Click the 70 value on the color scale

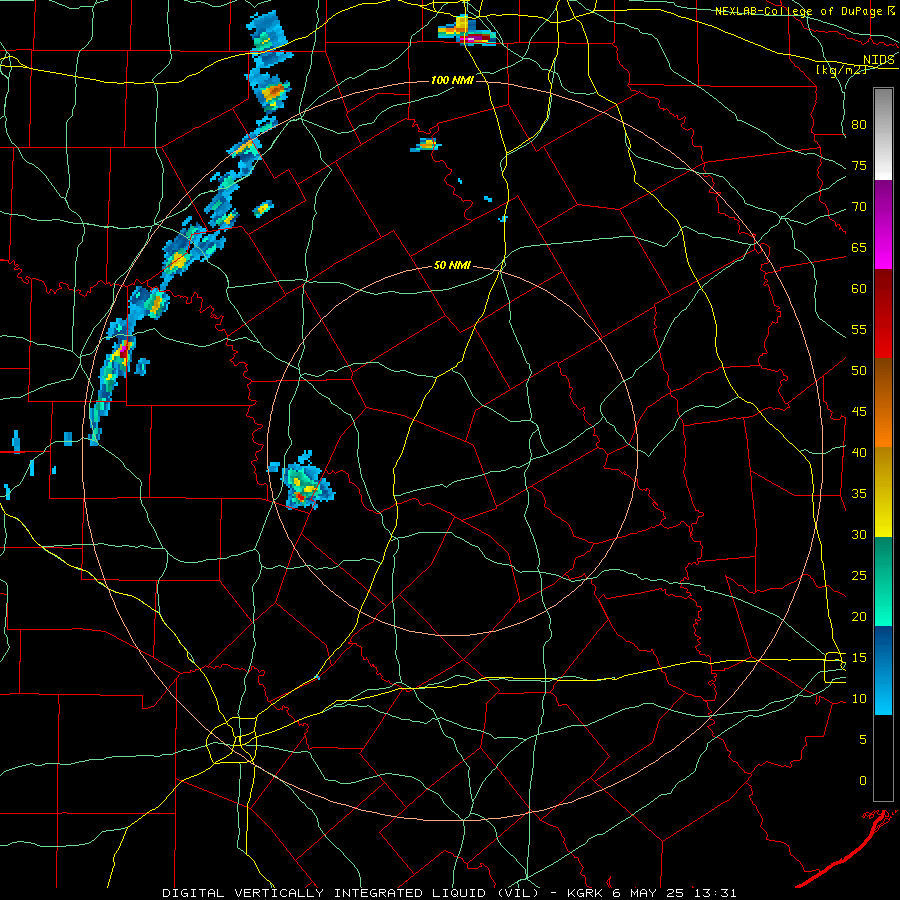pos(859,207)
